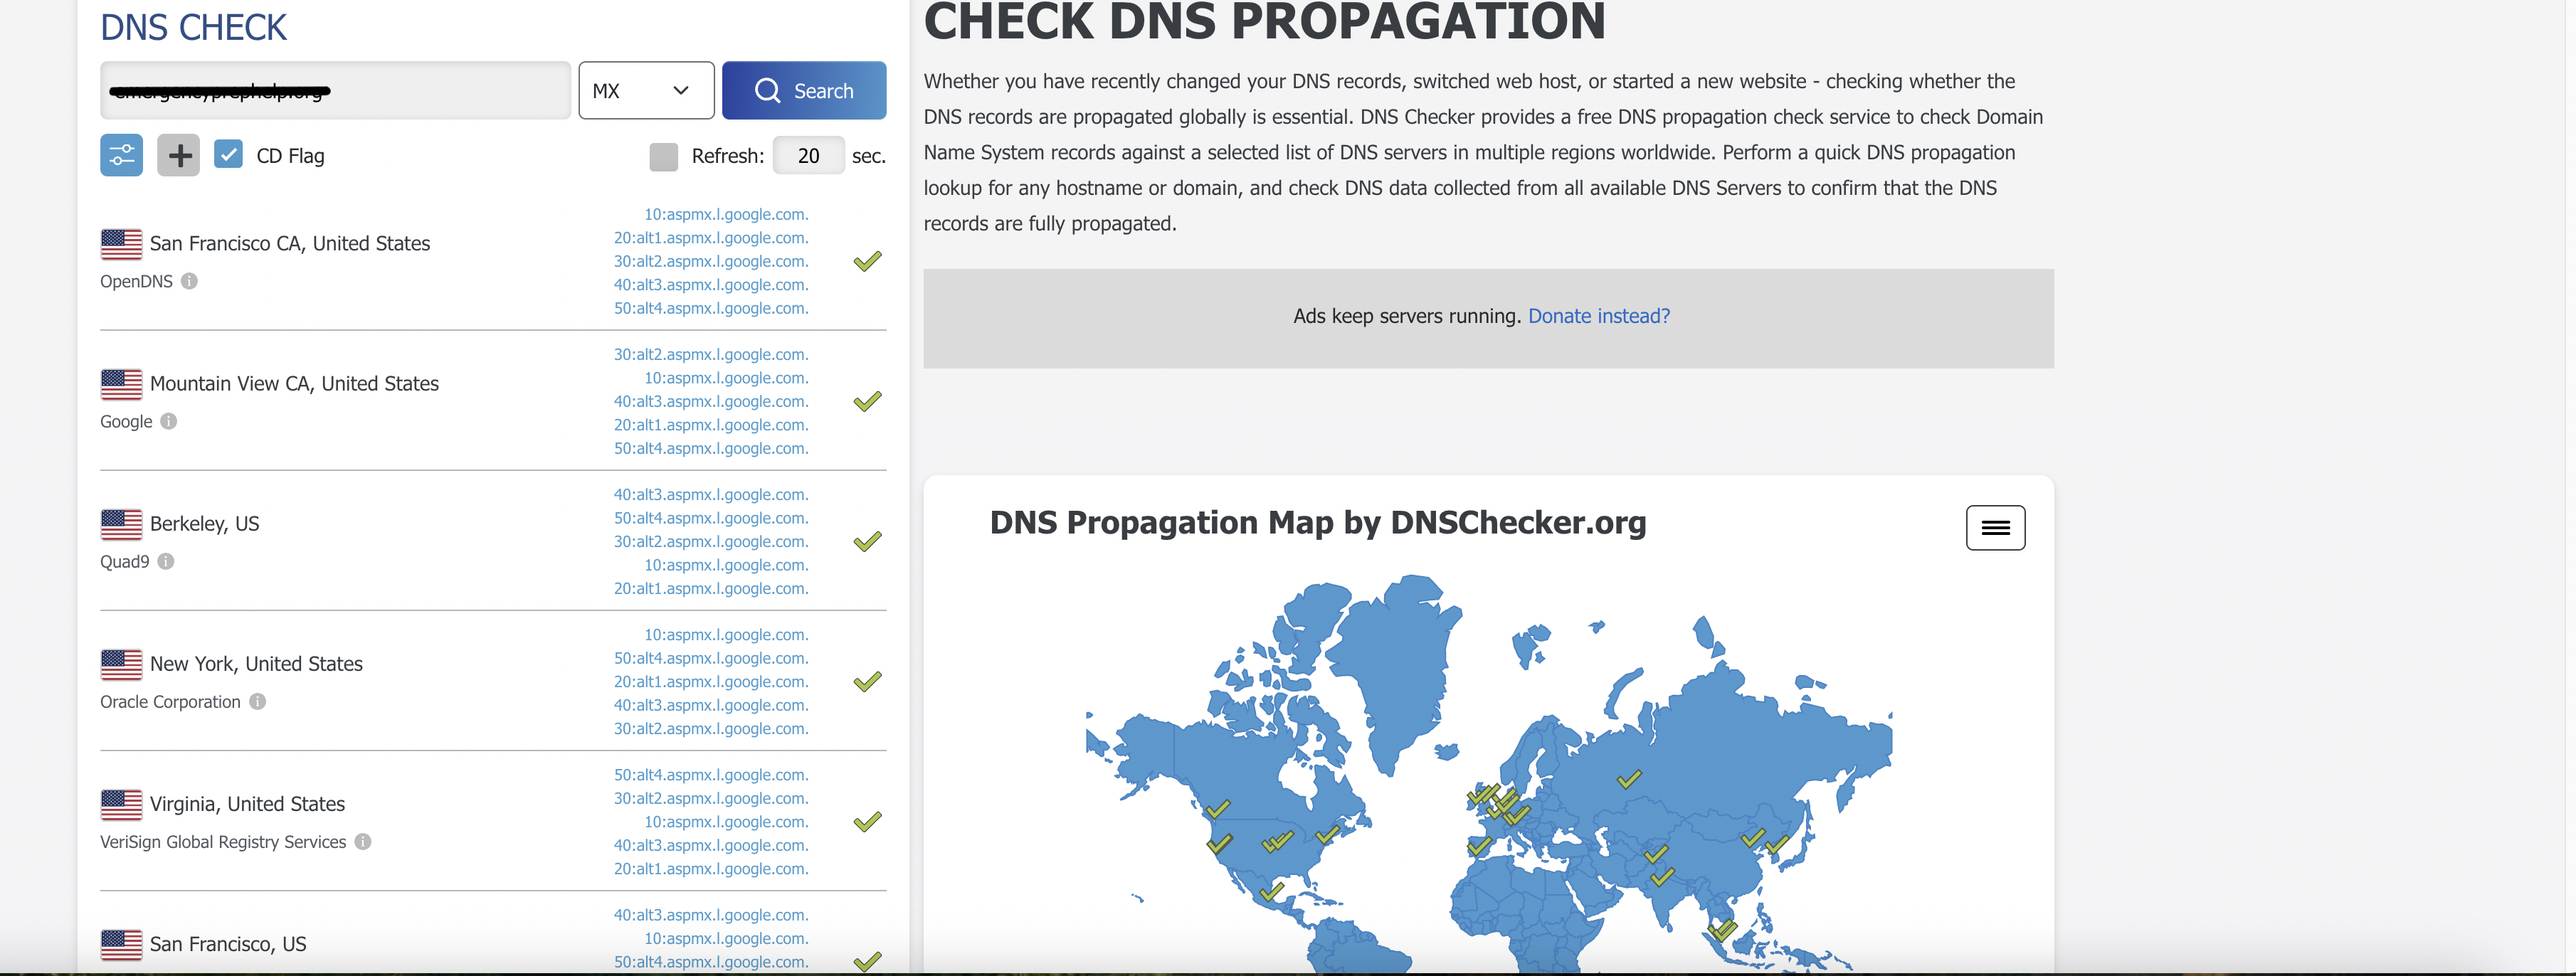Click the OpenDNS info icon

pos(189,281)
